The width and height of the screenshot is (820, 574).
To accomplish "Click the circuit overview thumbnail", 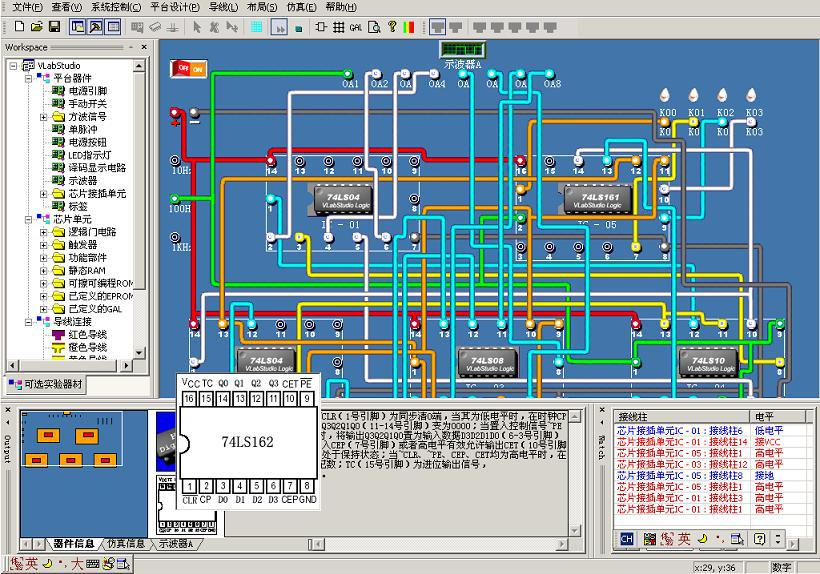I will click(84, 474).
